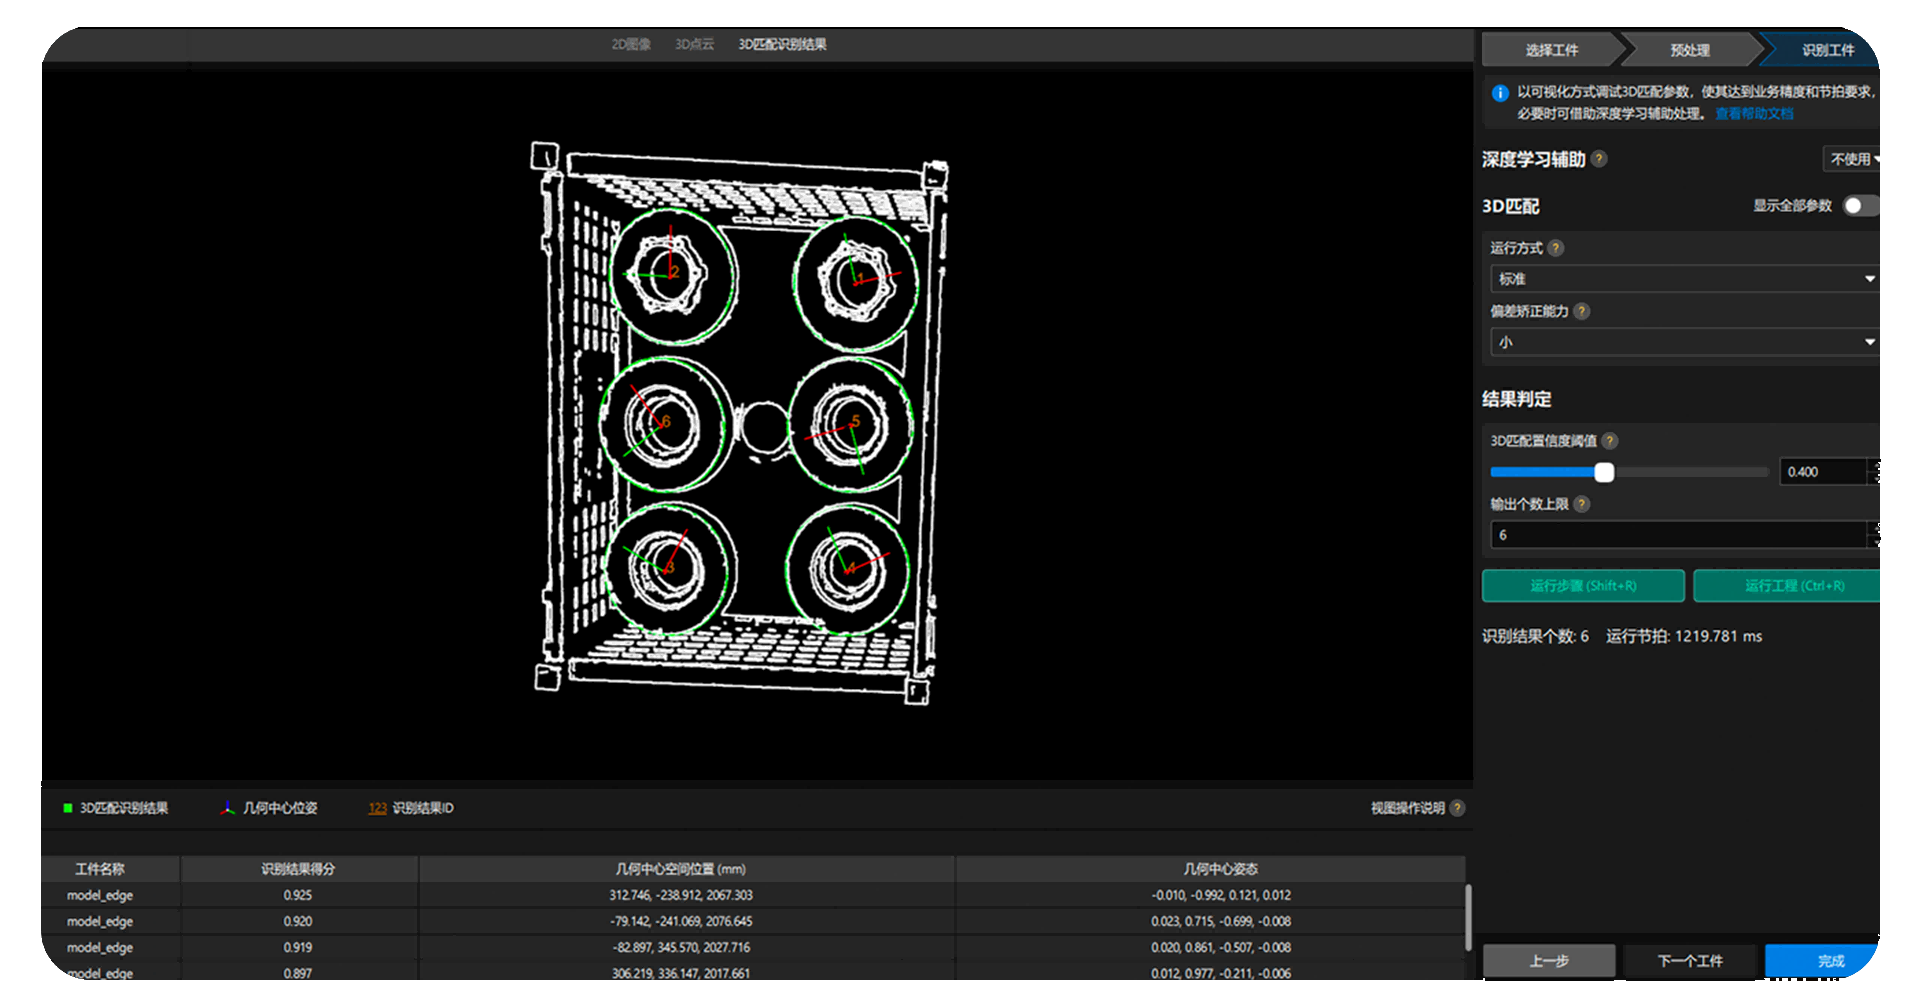Open help icon beside 3D匹配置信度阈值

(1610, 441)
